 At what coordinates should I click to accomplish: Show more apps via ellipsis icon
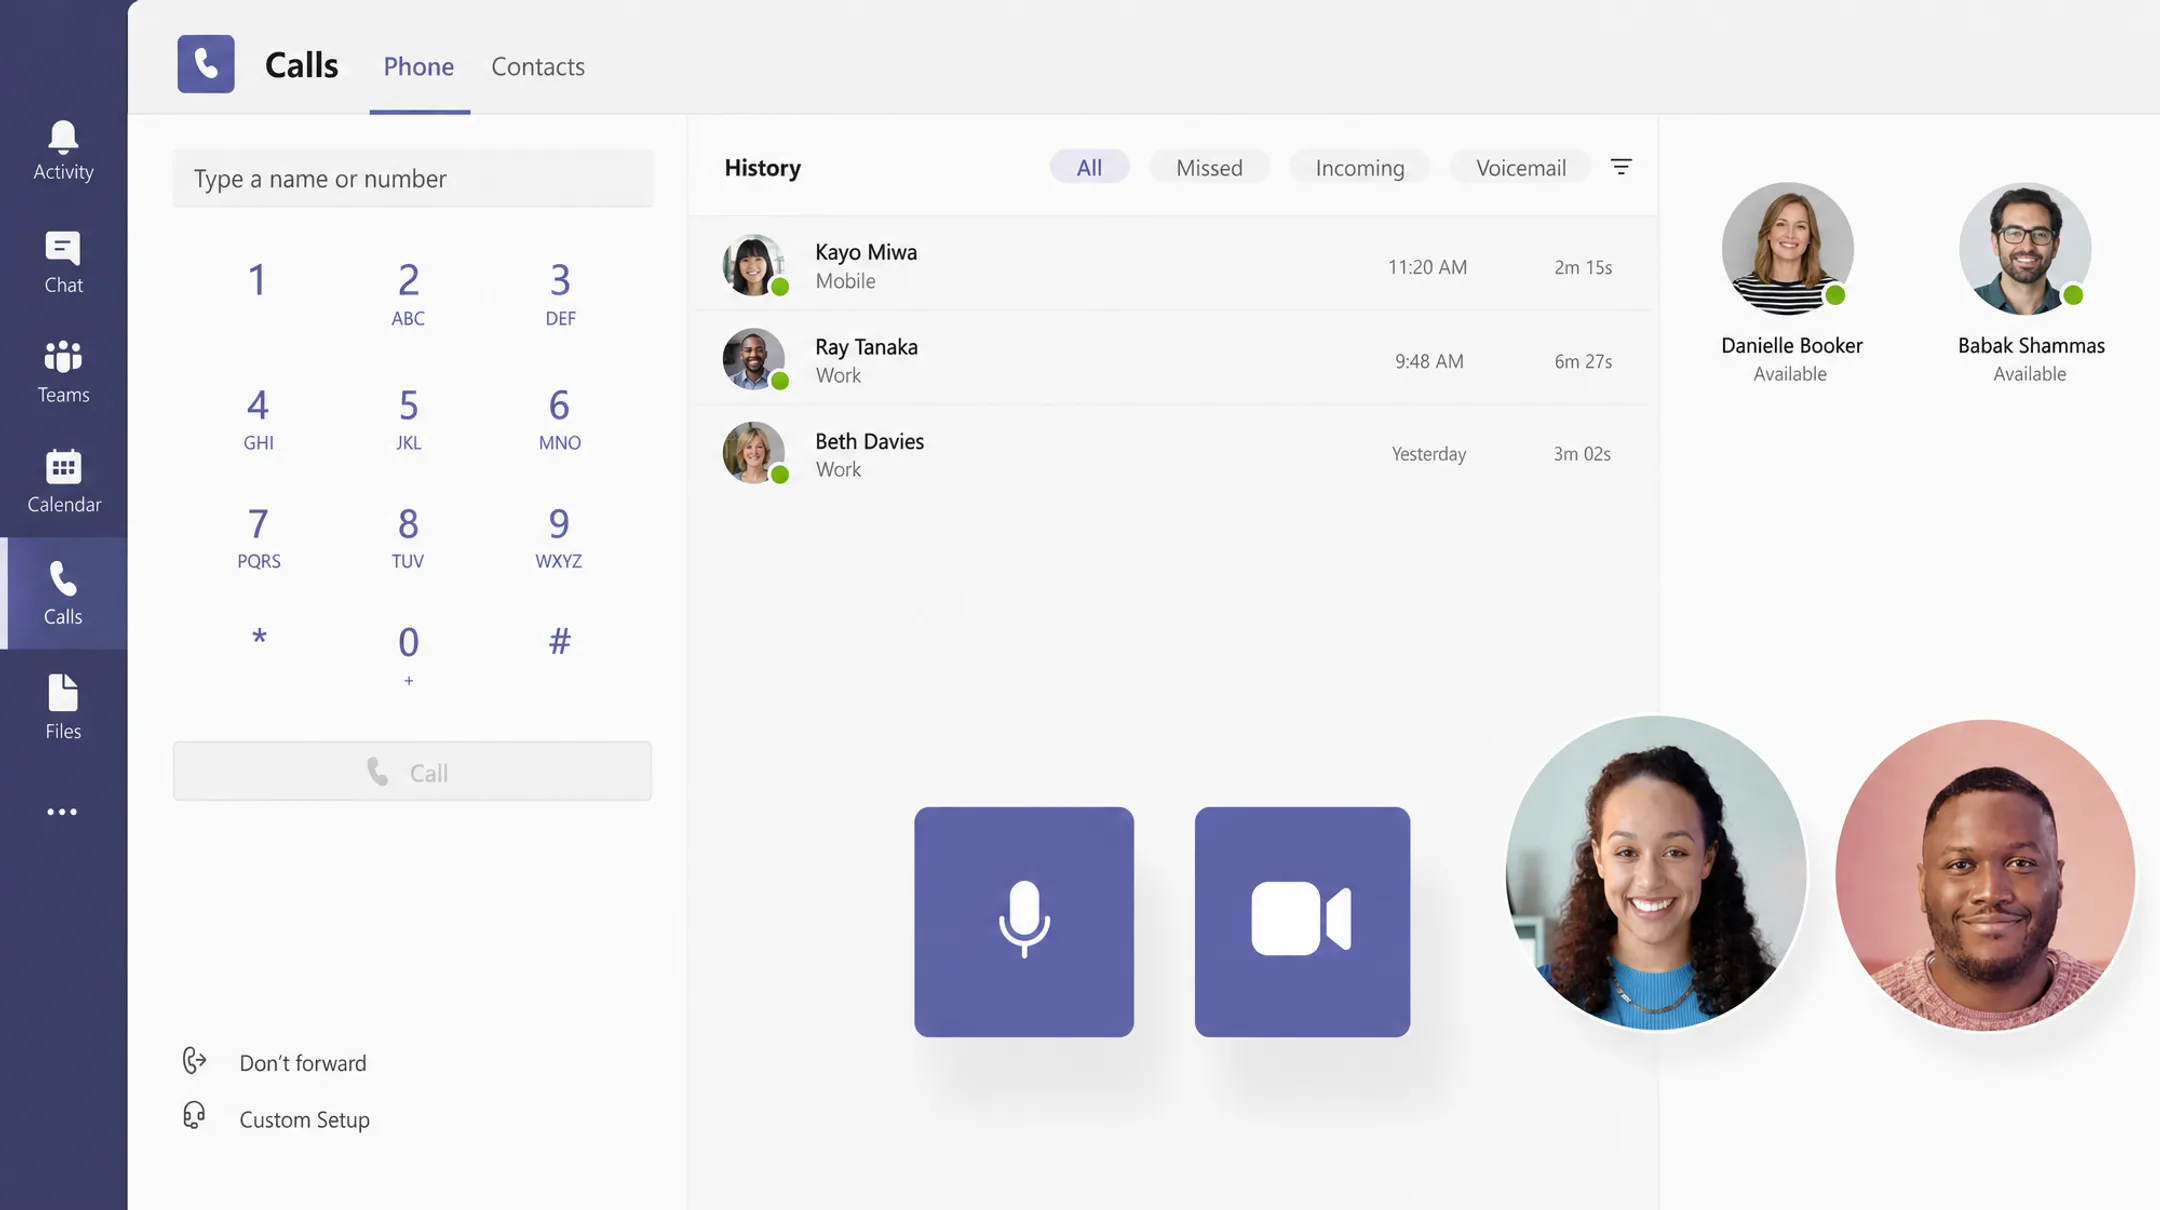click(62, 812)
